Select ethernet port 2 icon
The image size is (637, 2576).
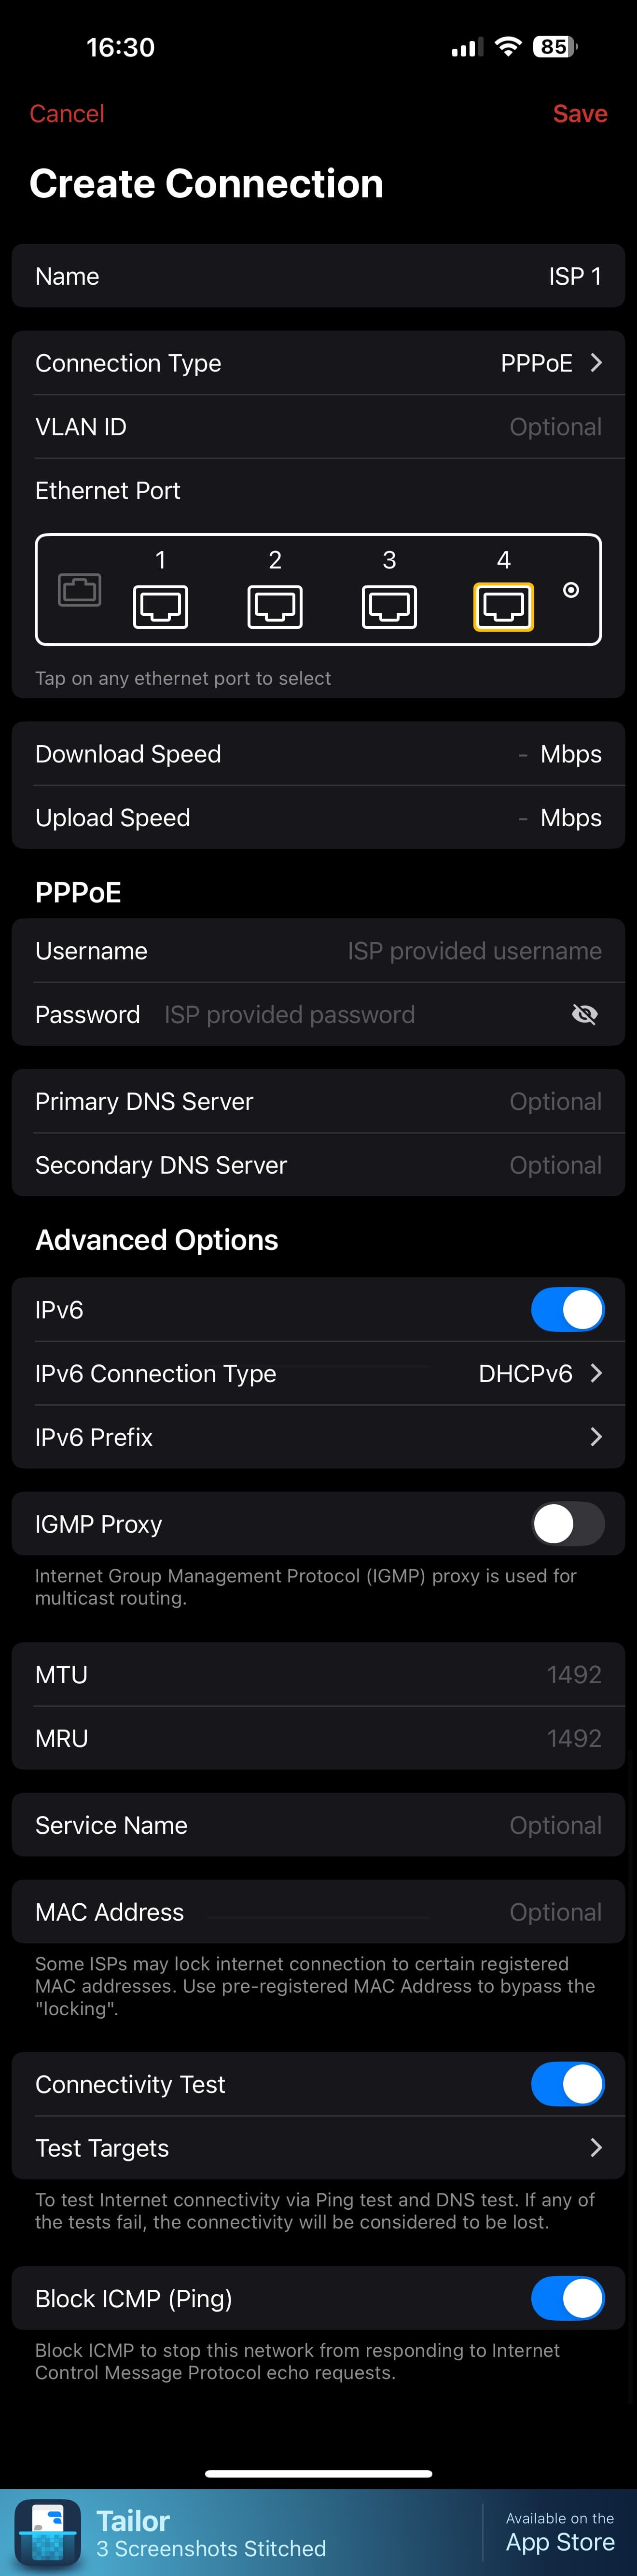coord(275,606)
